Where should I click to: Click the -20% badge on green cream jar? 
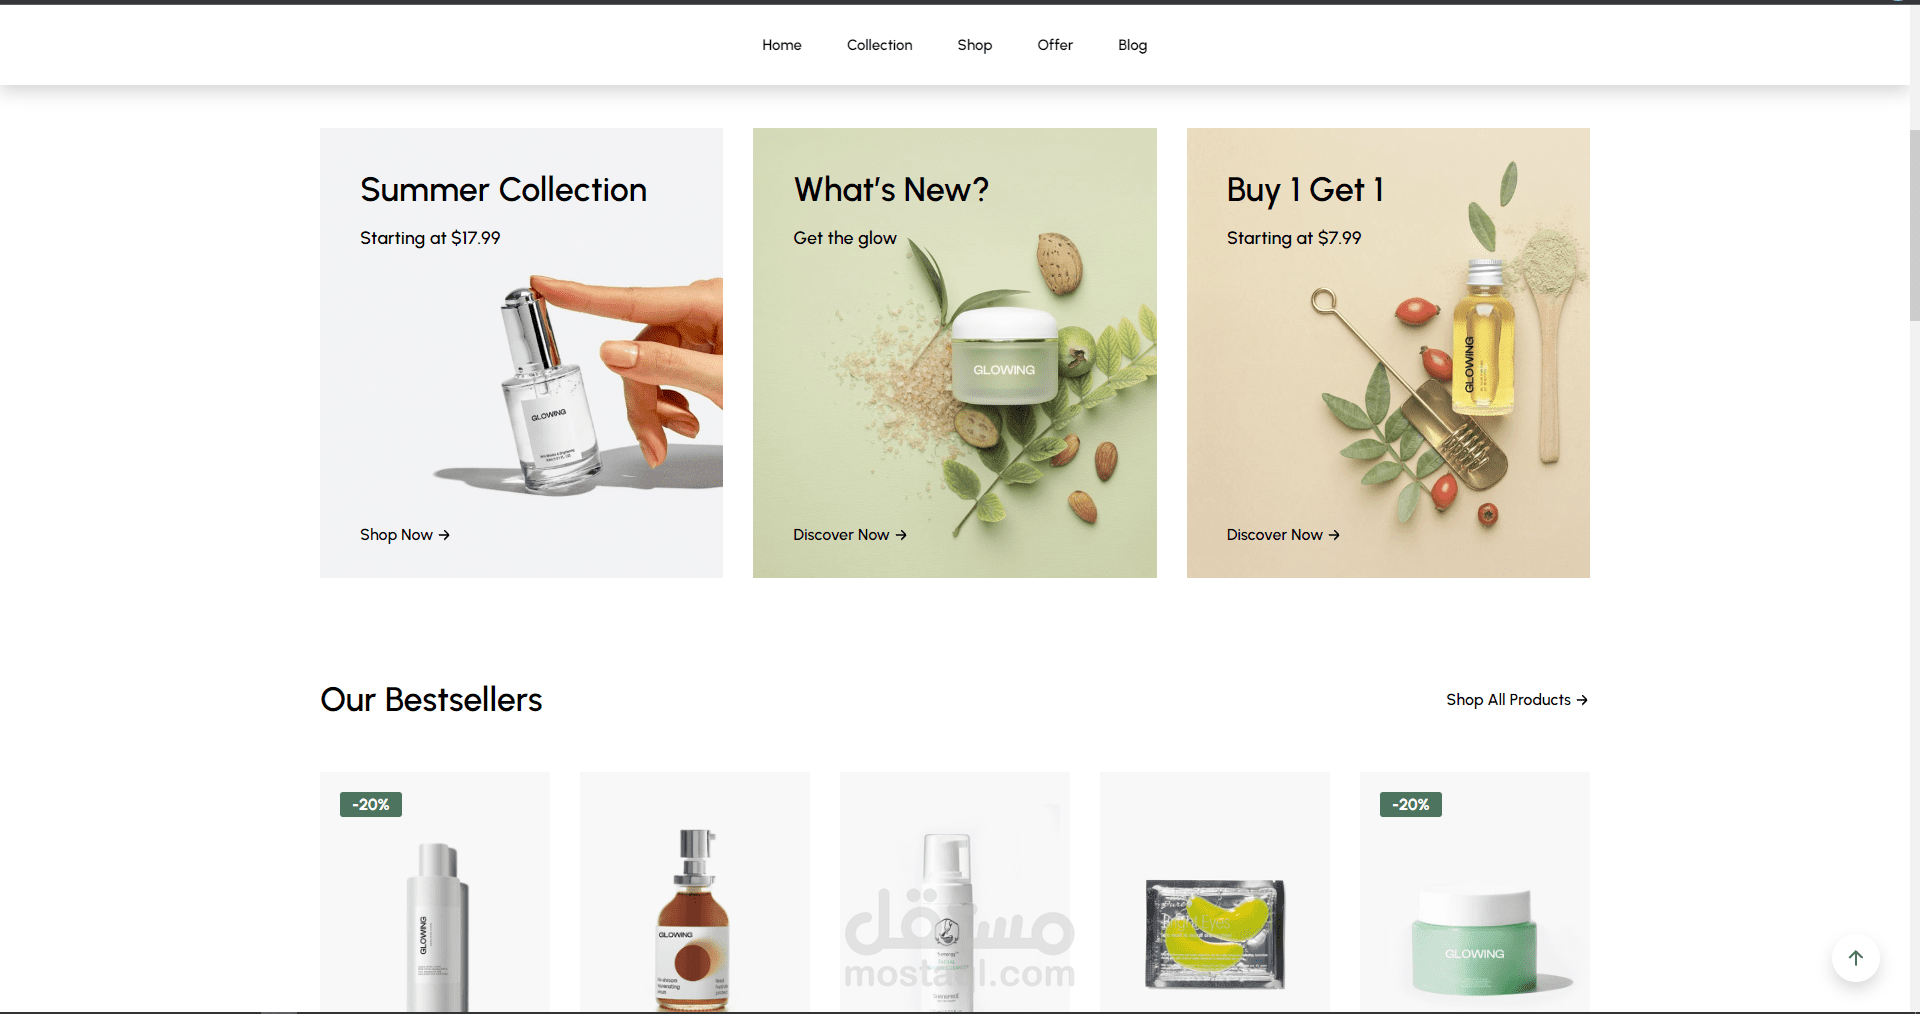pos(1411,804)
